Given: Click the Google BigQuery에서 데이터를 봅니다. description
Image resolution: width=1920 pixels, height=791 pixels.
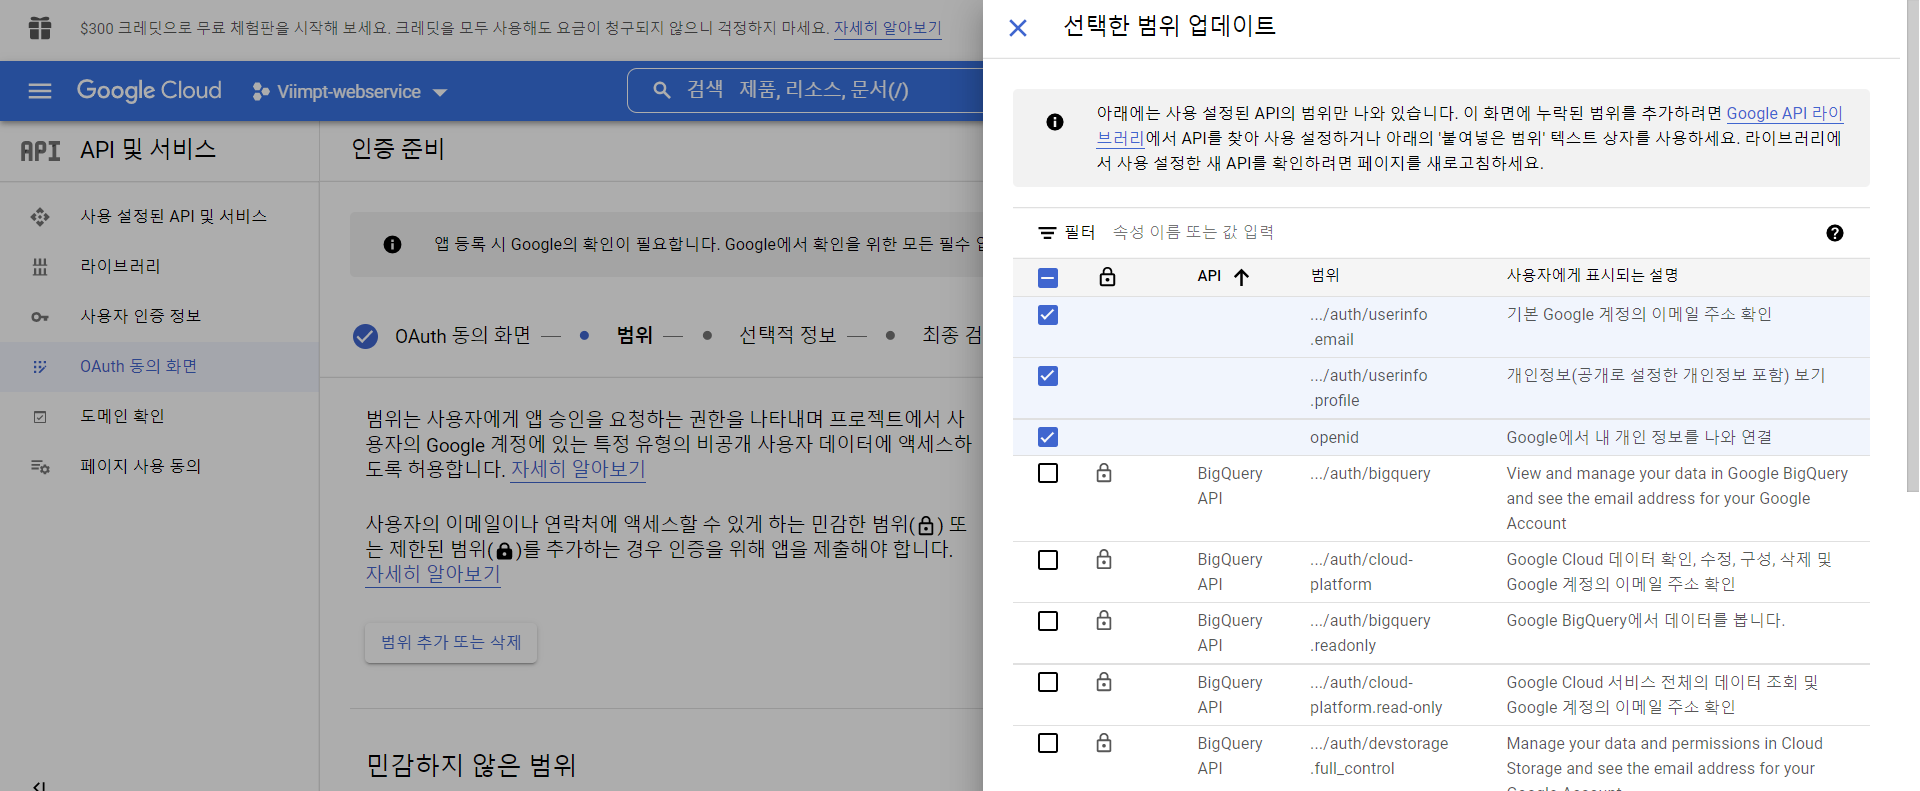Looking at the screenshot, I should (1645, 620).
